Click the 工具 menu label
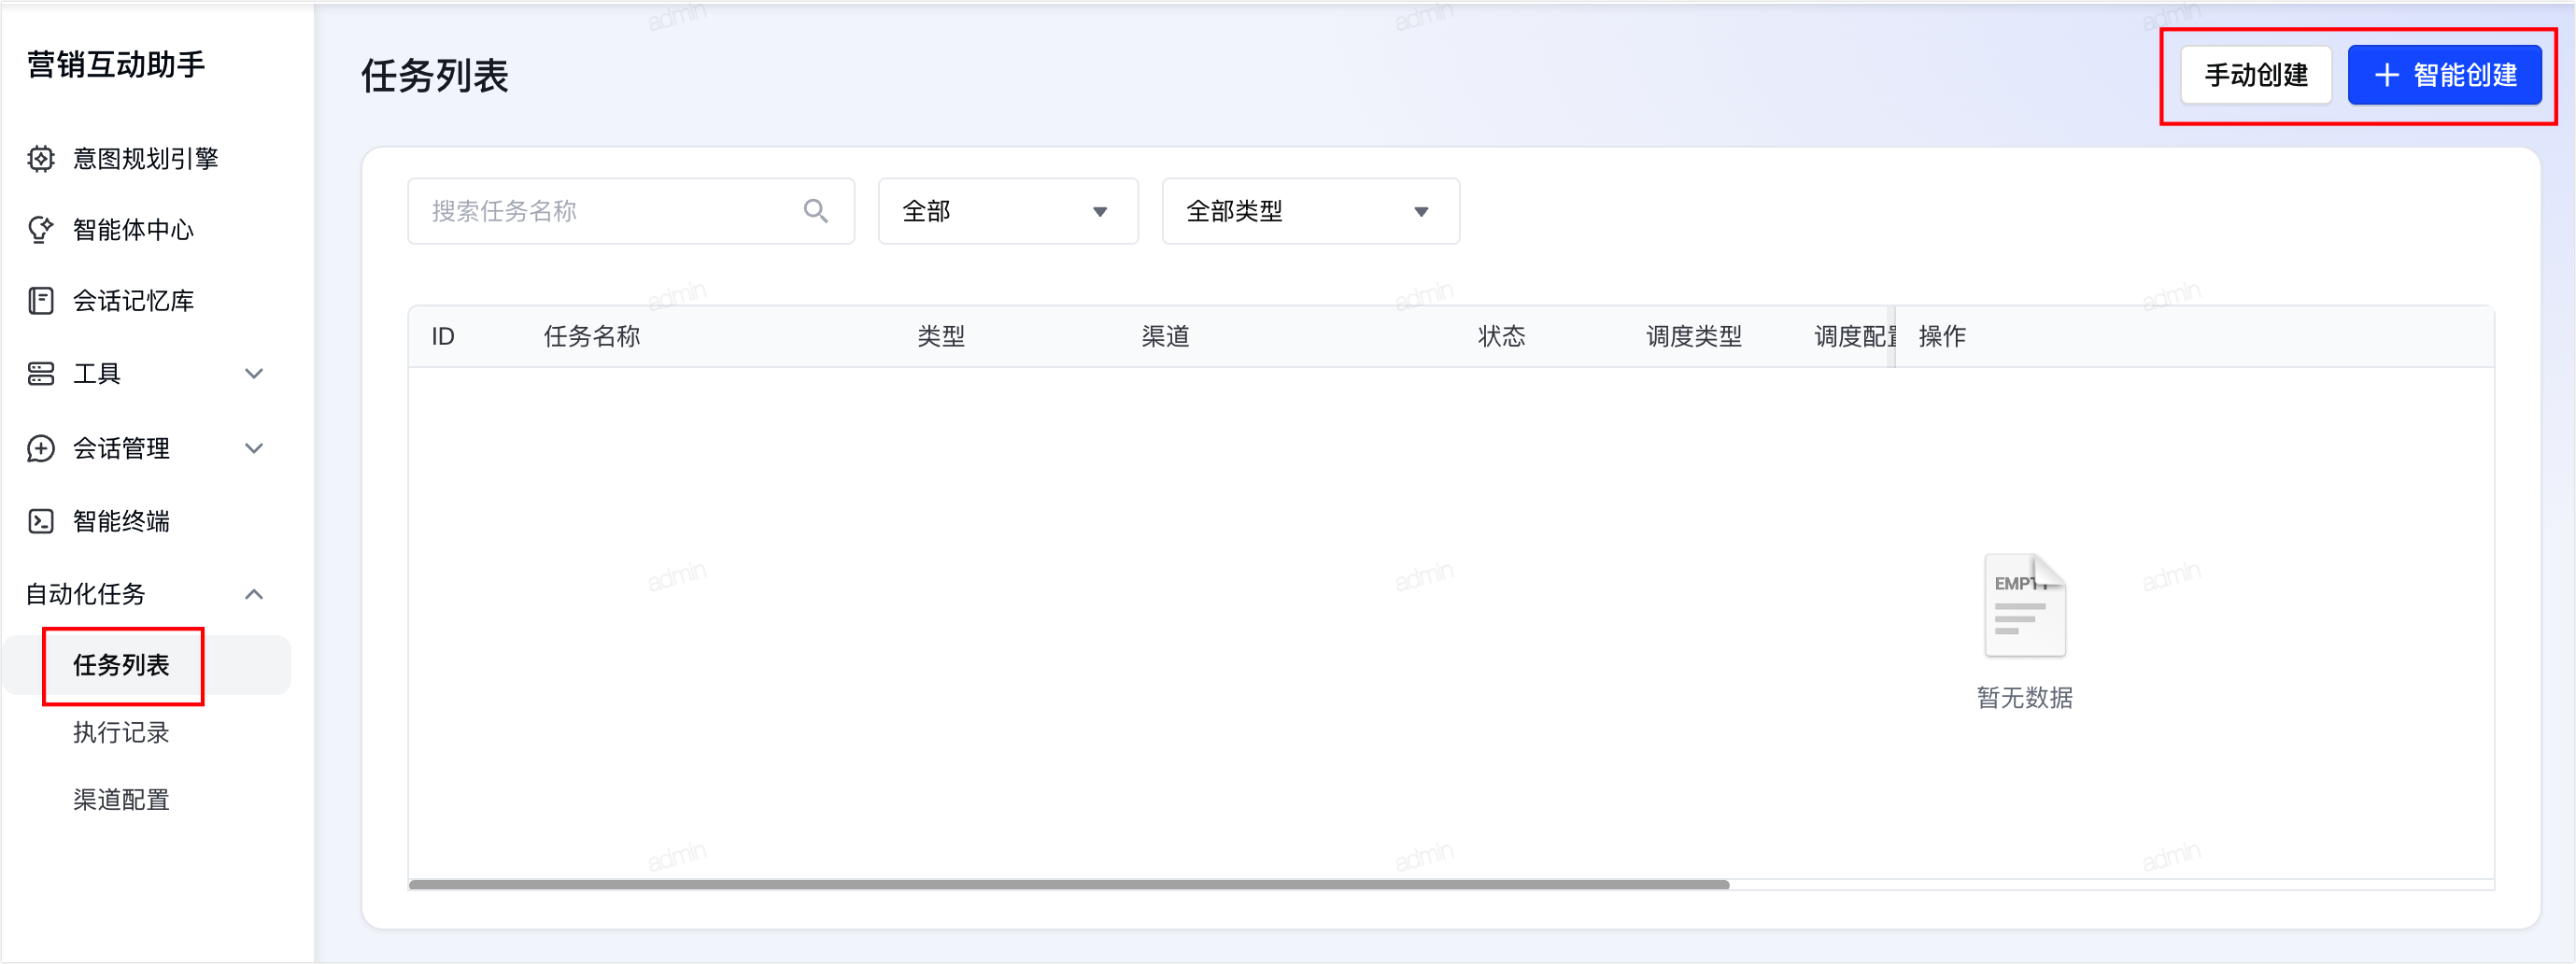2576x964 pixels. pyautogui.click(x=96, y=374)
